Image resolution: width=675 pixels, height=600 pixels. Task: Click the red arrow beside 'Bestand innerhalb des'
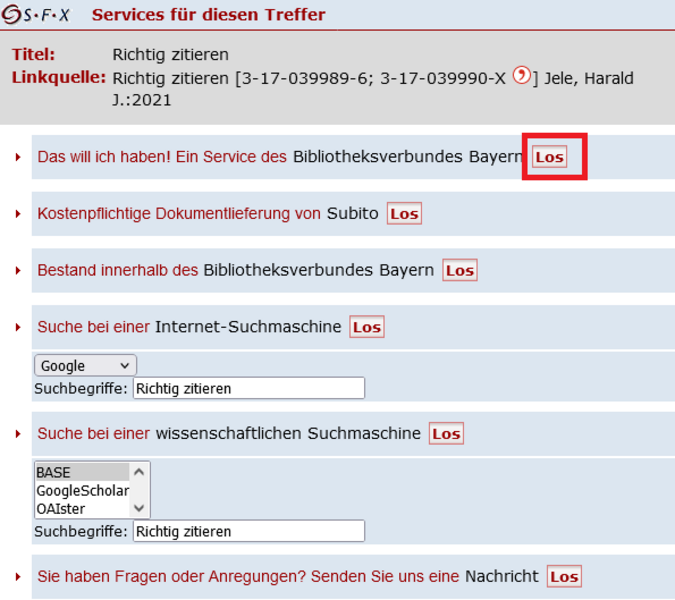click(18, 271)
